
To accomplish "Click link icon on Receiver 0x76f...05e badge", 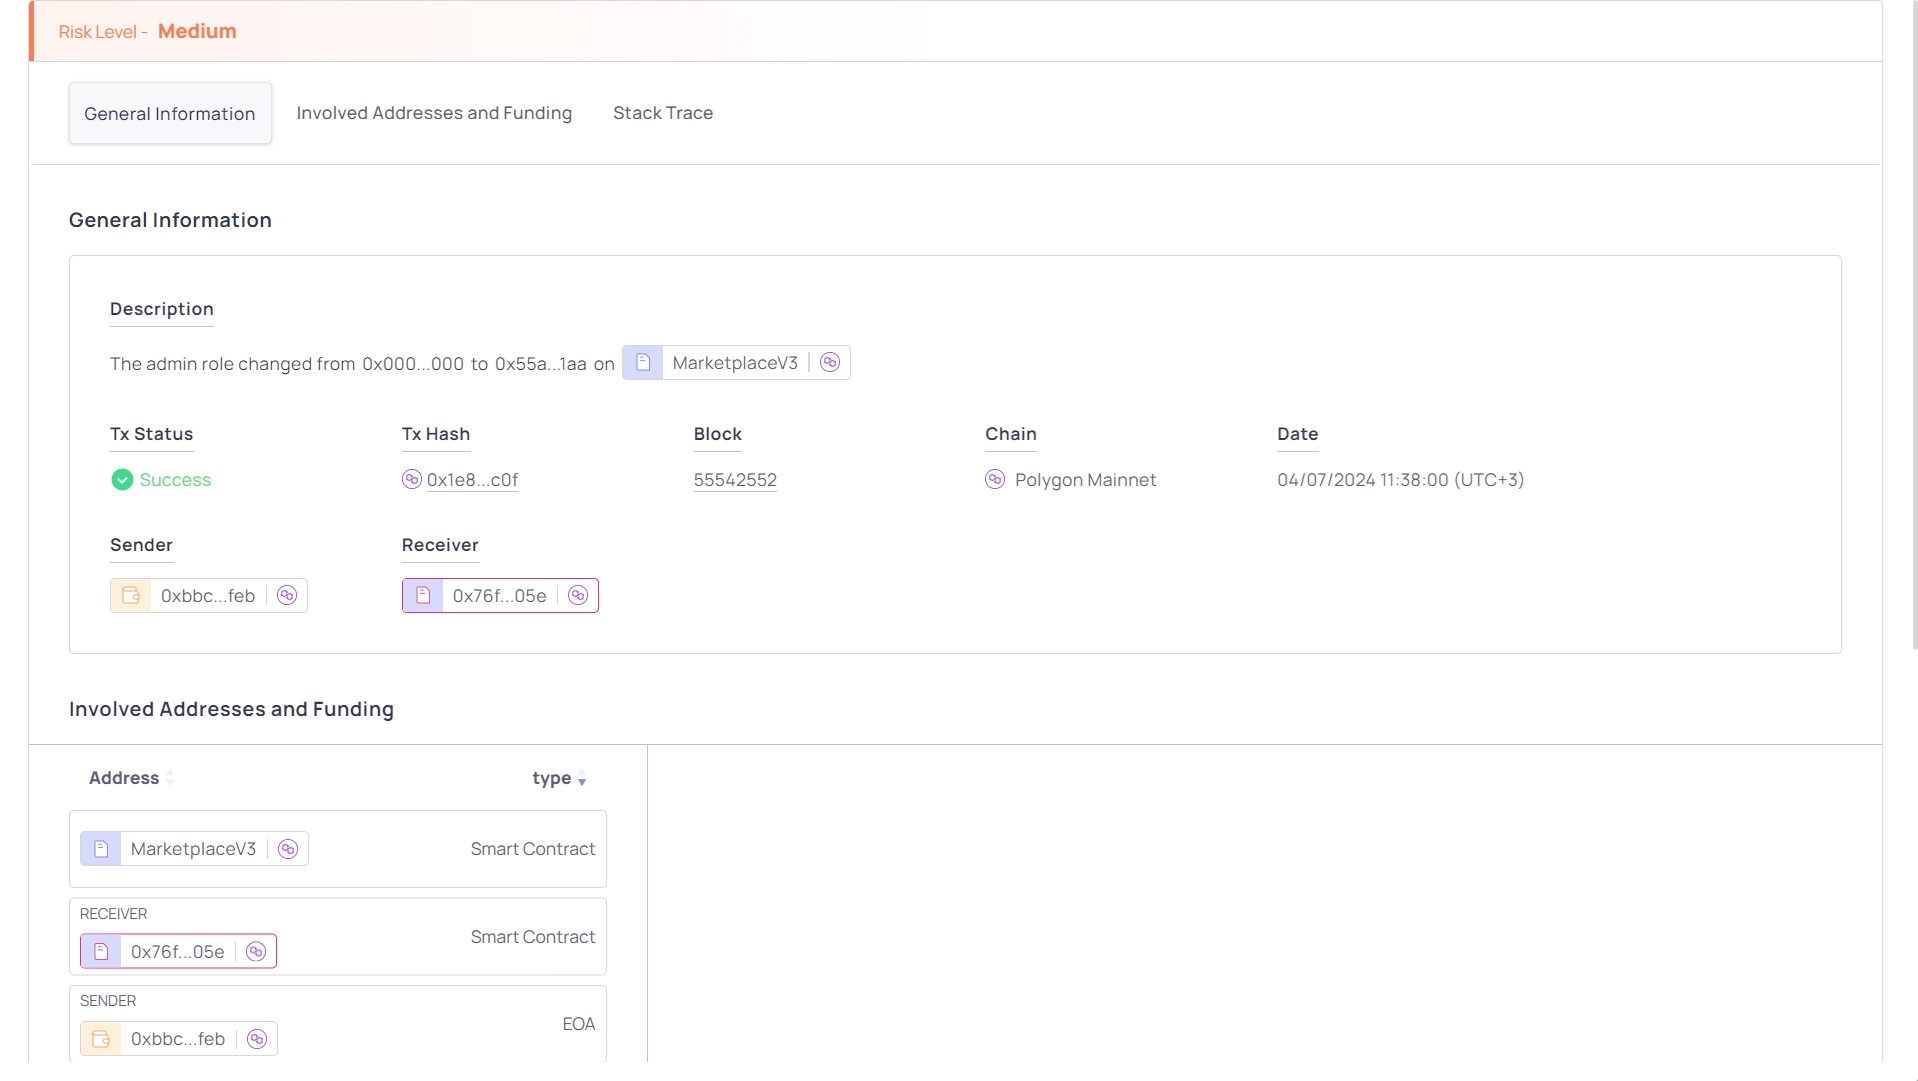I will coord(578,596).
